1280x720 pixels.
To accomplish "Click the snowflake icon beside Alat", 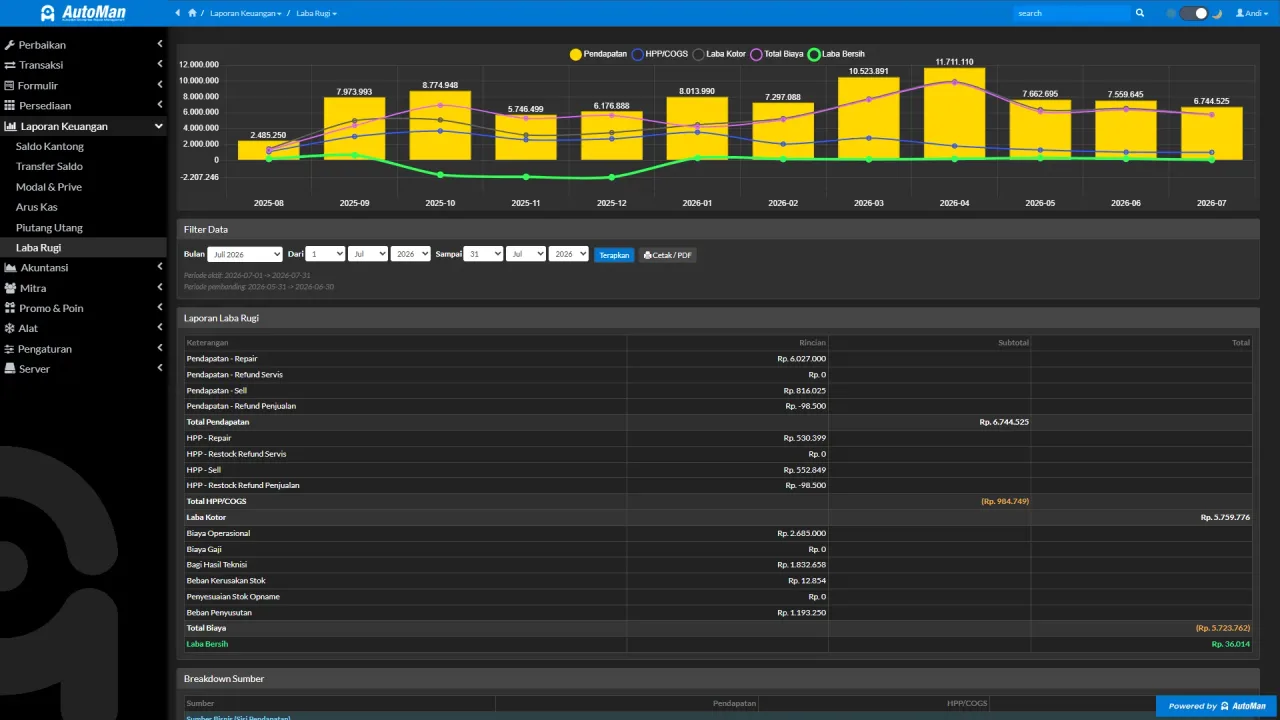I will point(9,328).
